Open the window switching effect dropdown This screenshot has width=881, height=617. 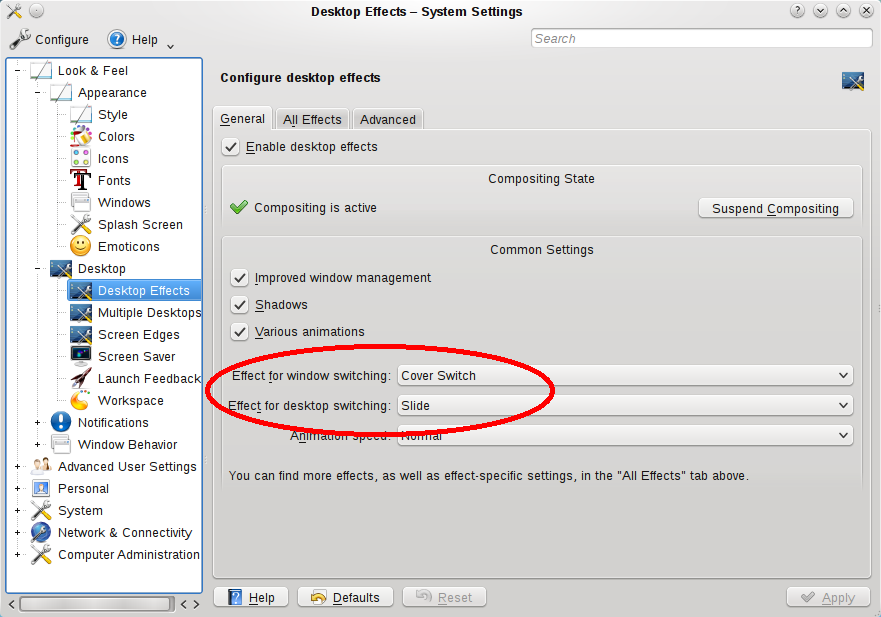(625, 375)
